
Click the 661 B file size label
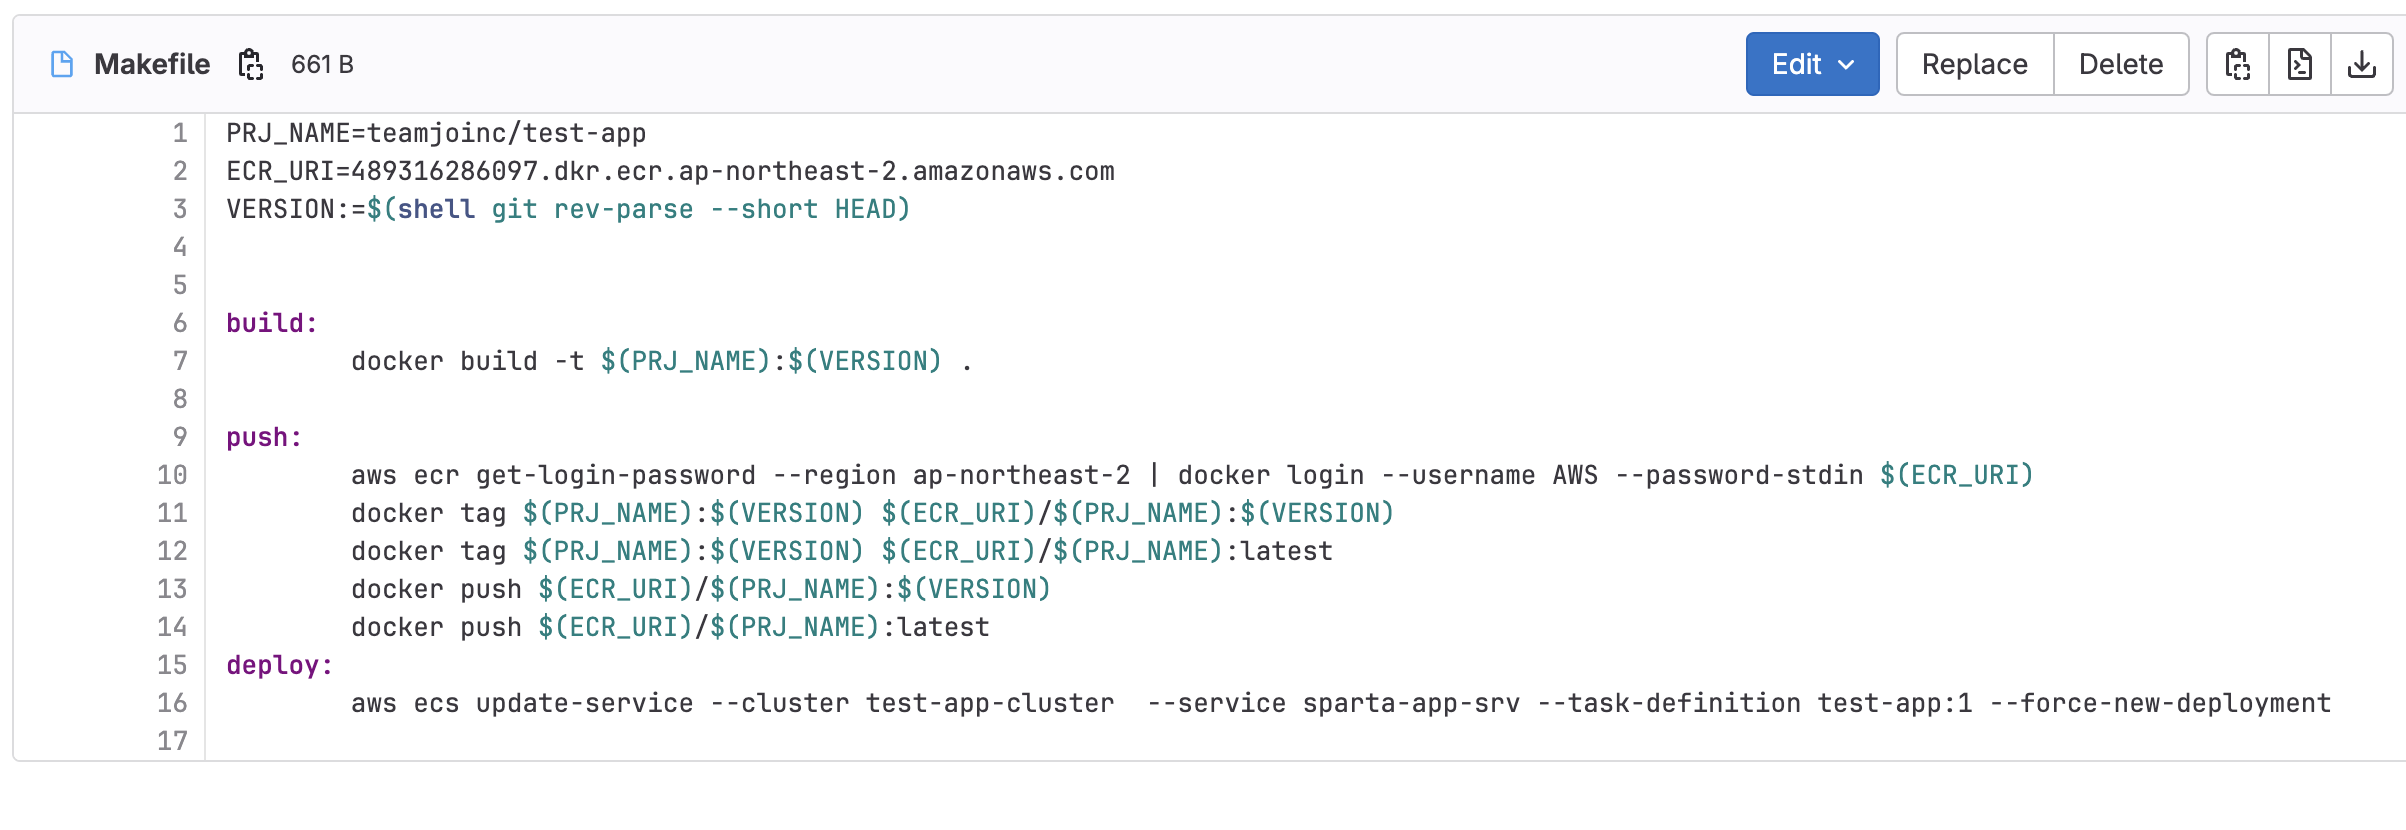(x=322, y=64)
